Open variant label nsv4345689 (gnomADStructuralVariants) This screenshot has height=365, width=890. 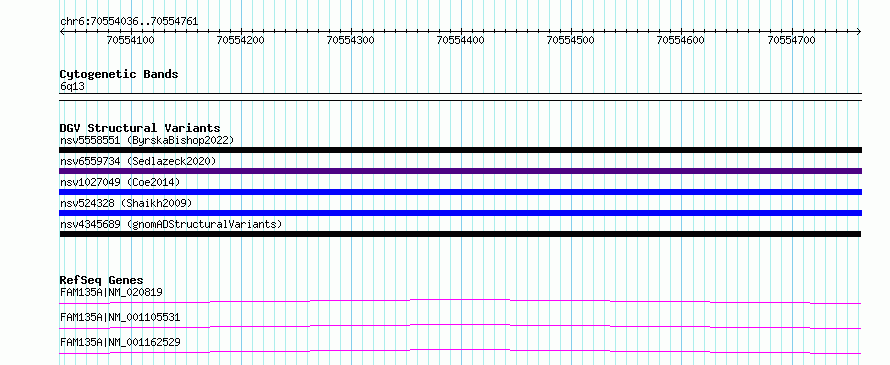tap(171, 224)
